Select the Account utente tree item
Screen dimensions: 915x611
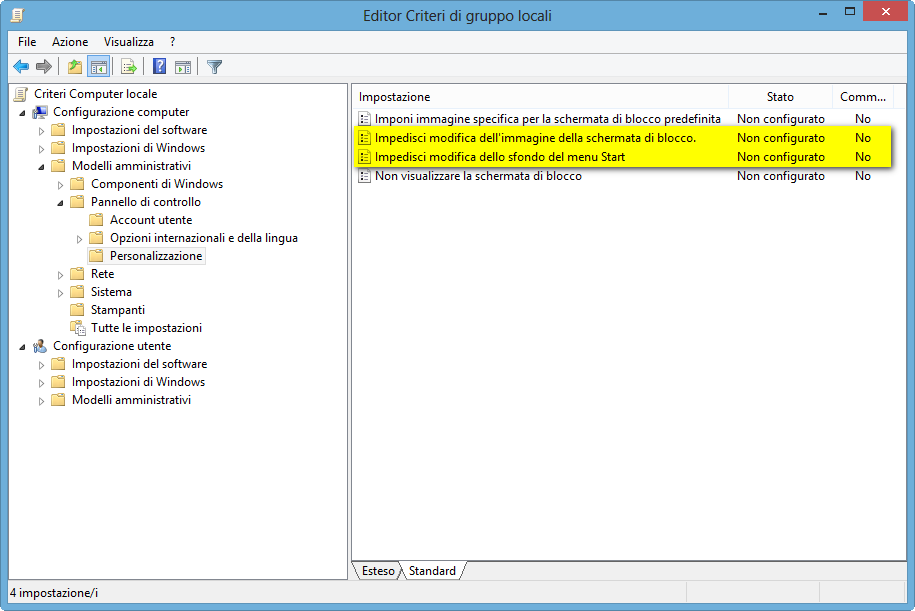point(151,220)
